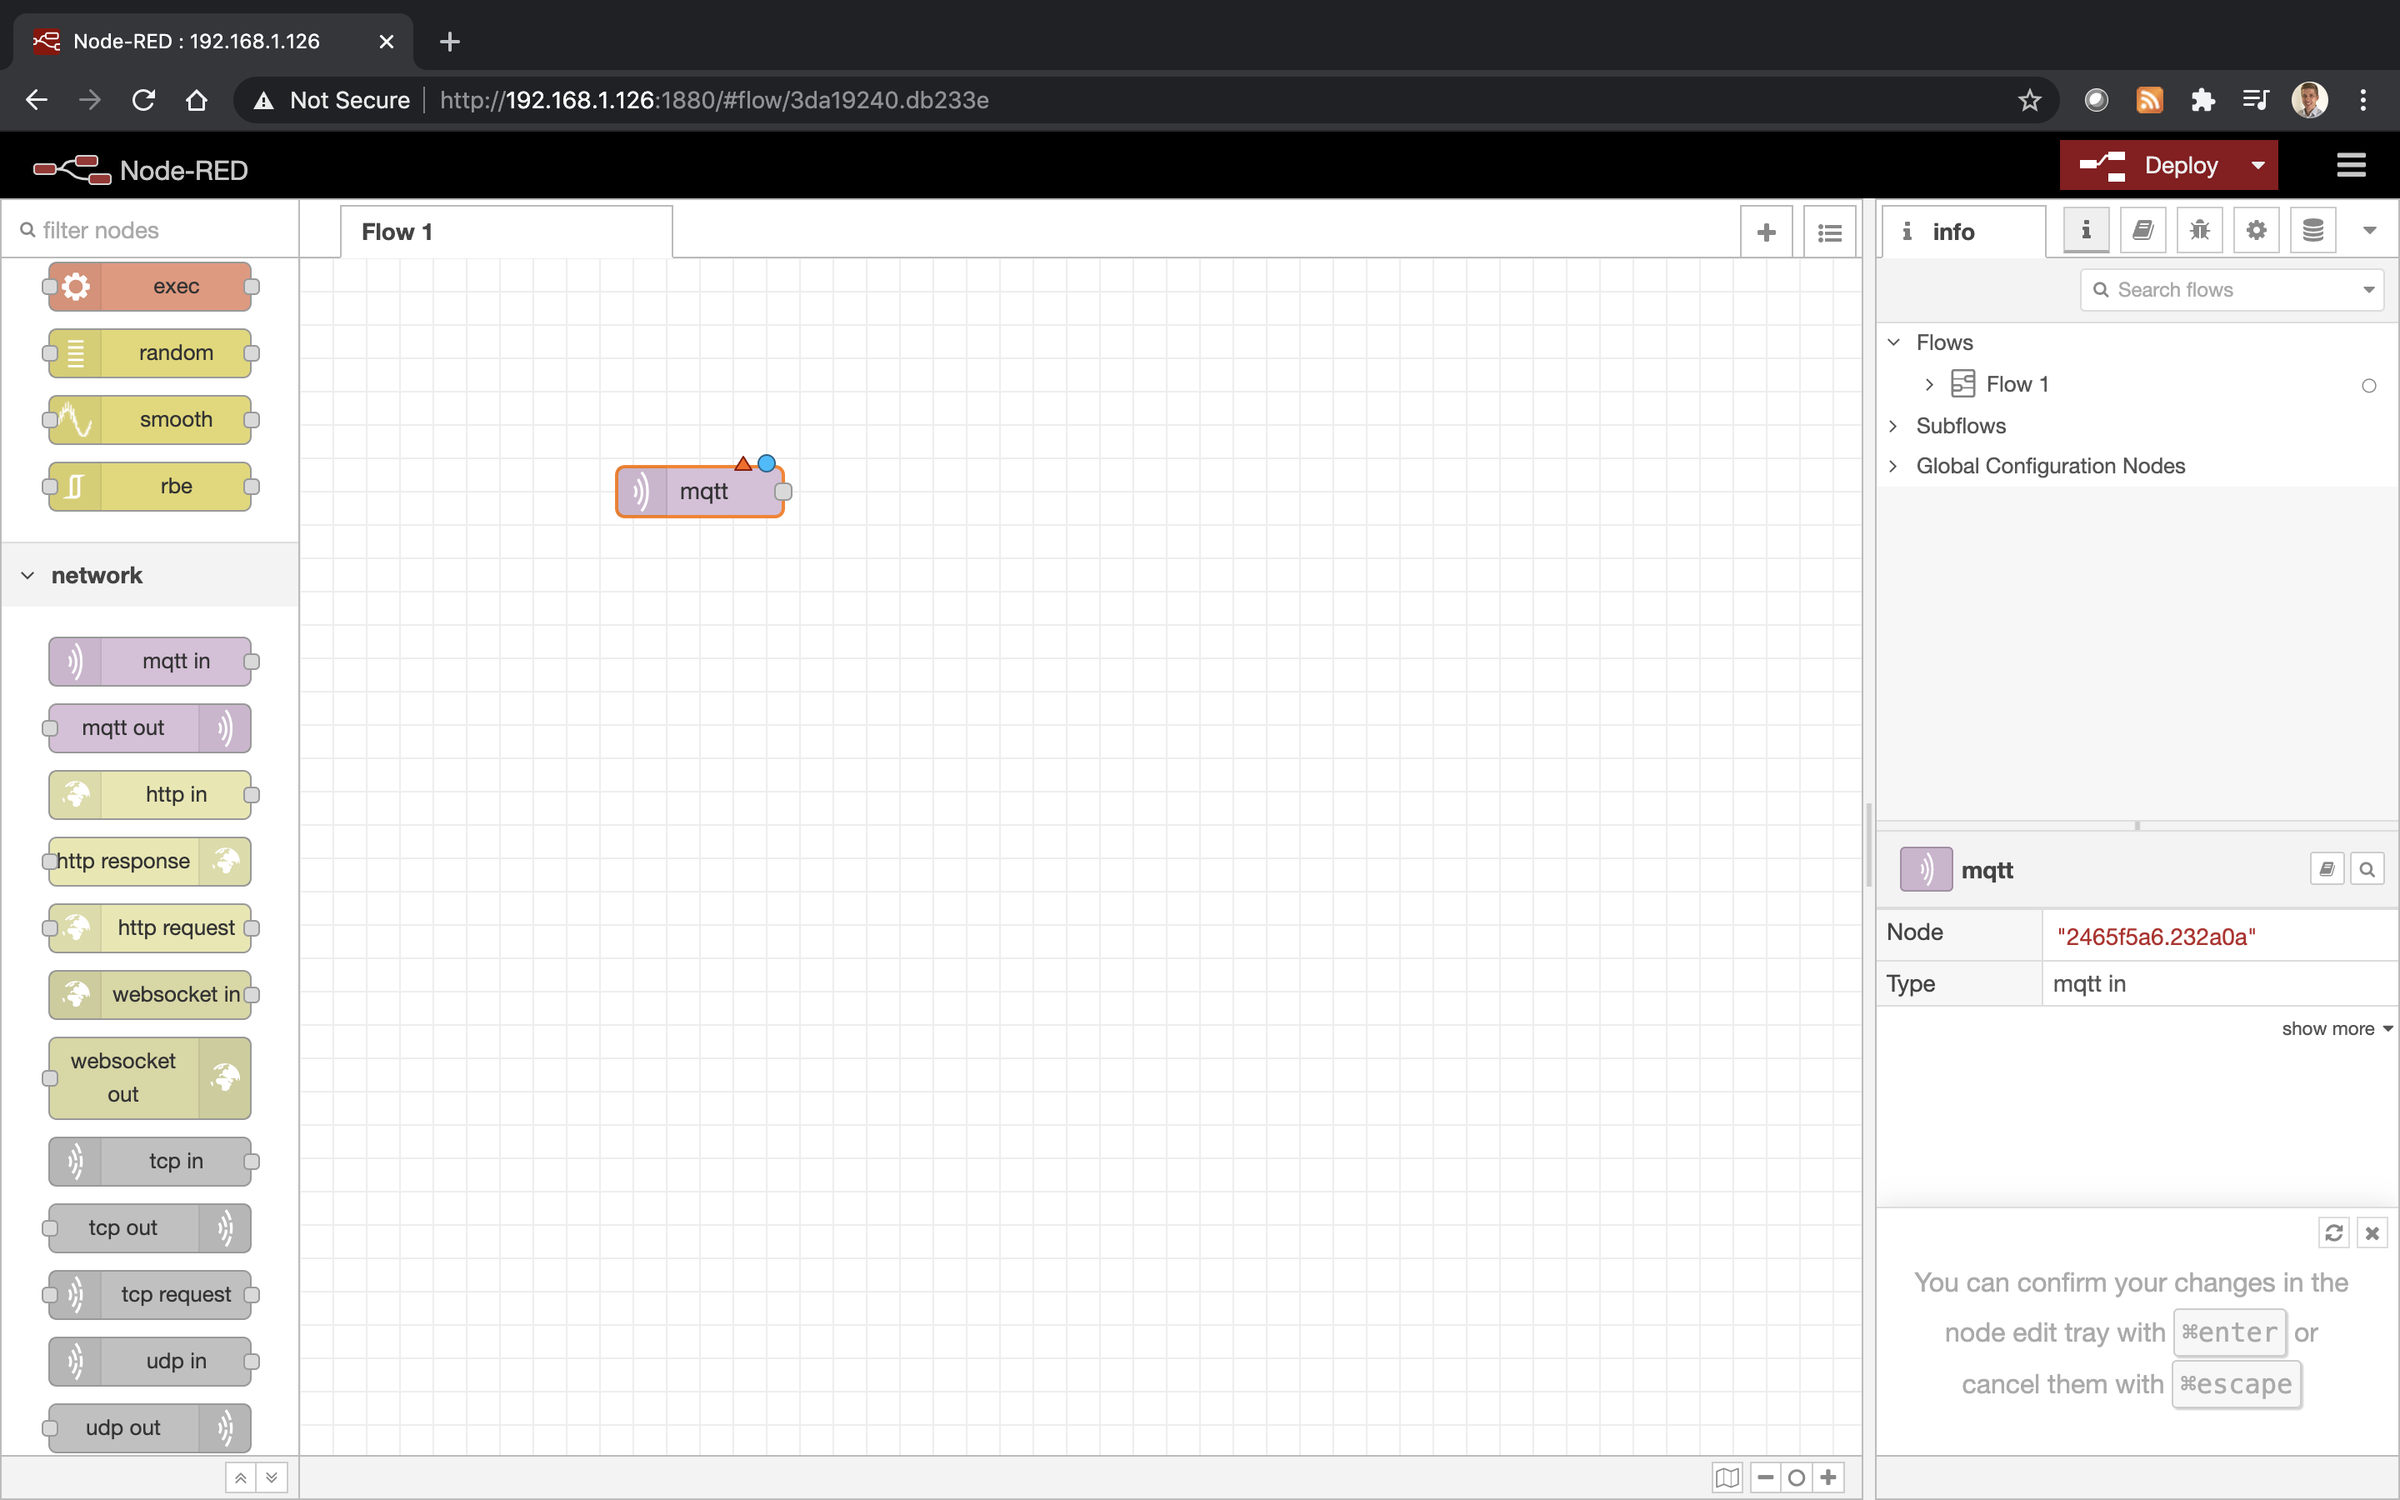Screen dimensions: 2400x1500
Task: Reset canvas zoom to default
Action: (1796, 1477)
